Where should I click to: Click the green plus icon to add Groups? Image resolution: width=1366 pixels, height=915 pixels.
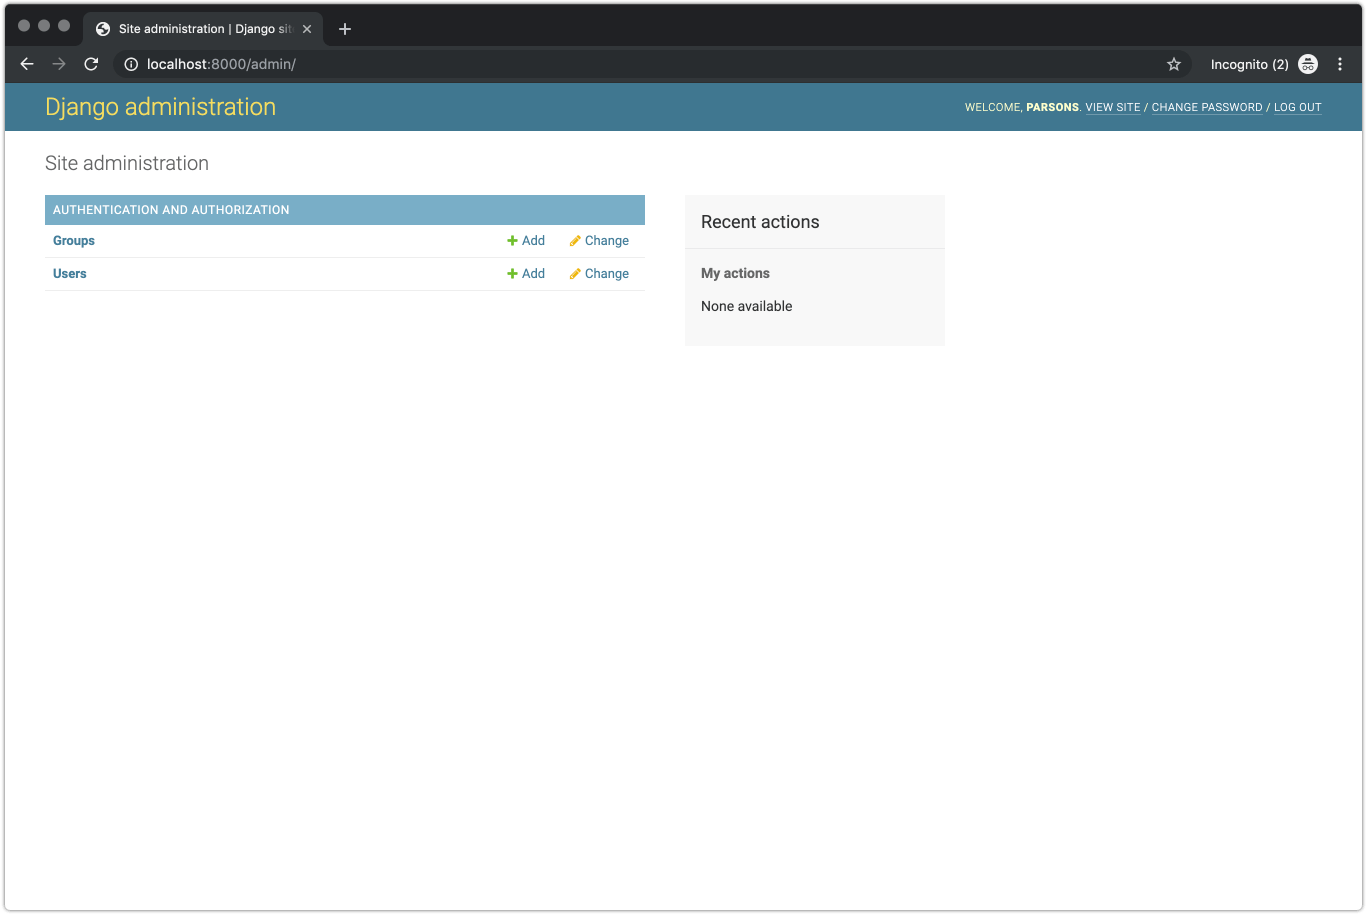click(x=512, y=240)
